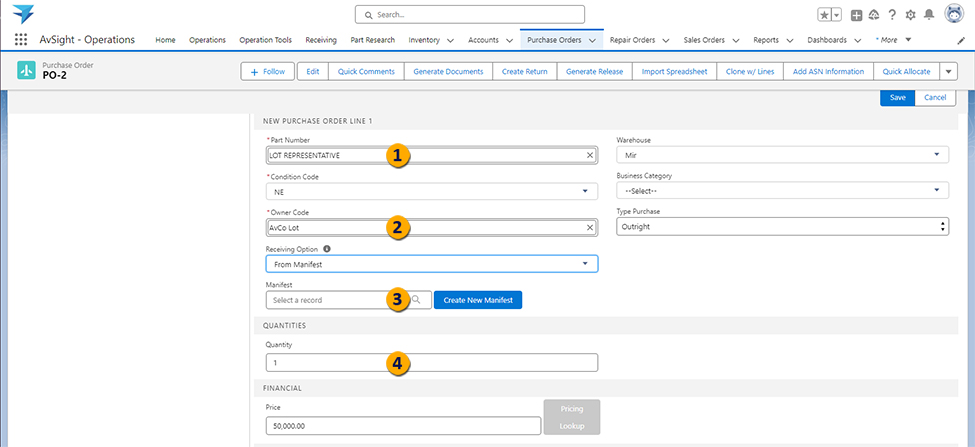This screenshot has width=975, height=447.
Task: Open the Notifications bell
Action: click(928, 15)
